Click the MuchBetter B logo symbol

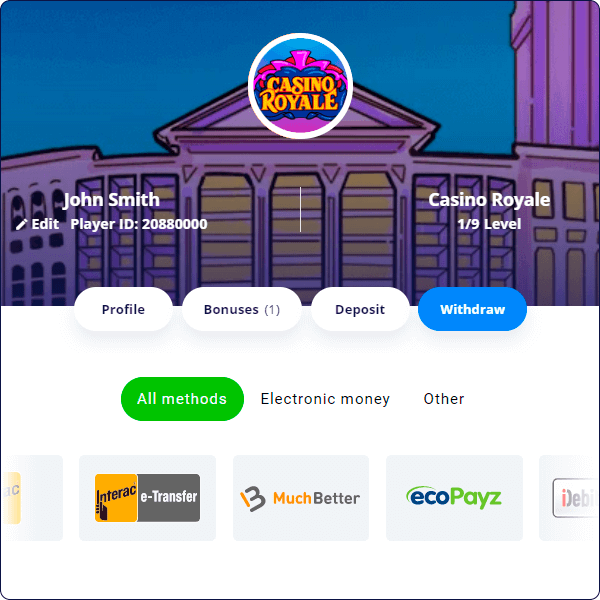pos(253,499)
